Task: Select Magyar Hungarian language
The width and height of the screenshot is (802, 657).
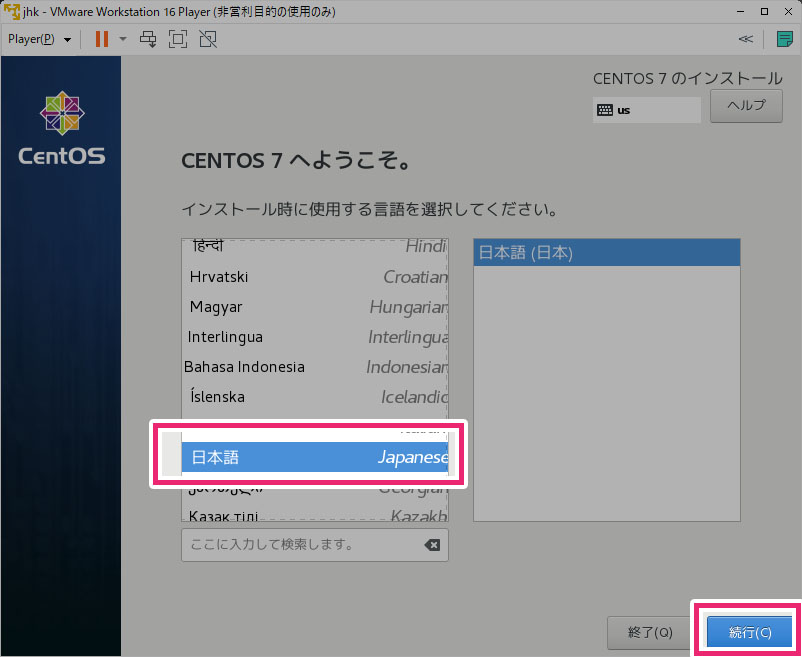Action: (x=315, y=307)
